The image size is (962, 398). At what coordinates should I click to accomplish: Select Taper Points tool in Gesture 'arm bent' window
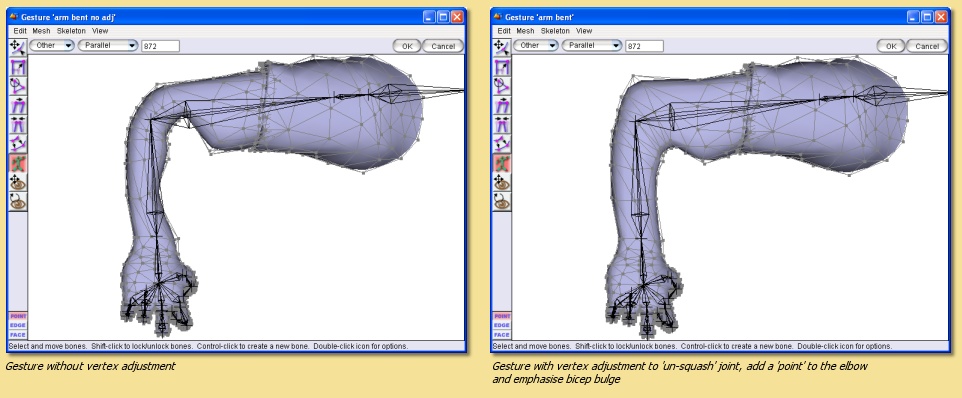[502, 124]
